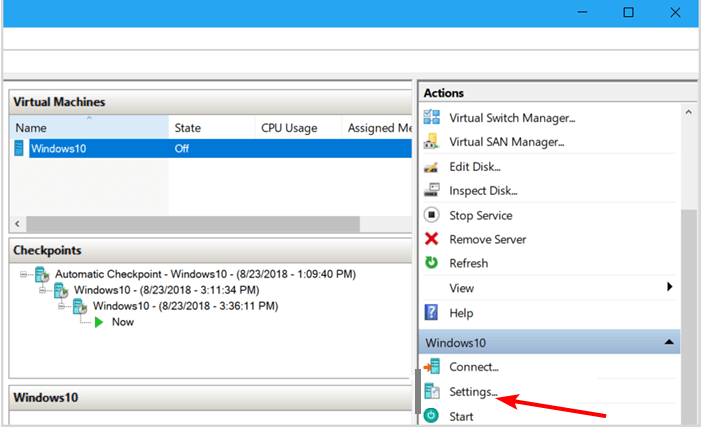The height and width of the screenshot is (428, 702).
Task: Collapse the Automatic Checkpoint tree node
Action: click(x=24, y=274)
